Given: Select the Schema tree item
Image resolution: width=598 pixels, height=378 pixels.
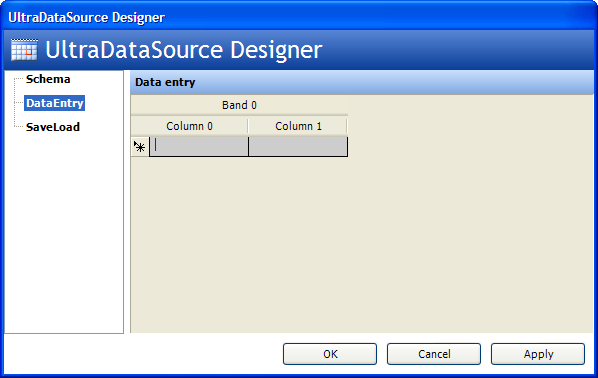Looking at the screenshot, I should [48, 79].
